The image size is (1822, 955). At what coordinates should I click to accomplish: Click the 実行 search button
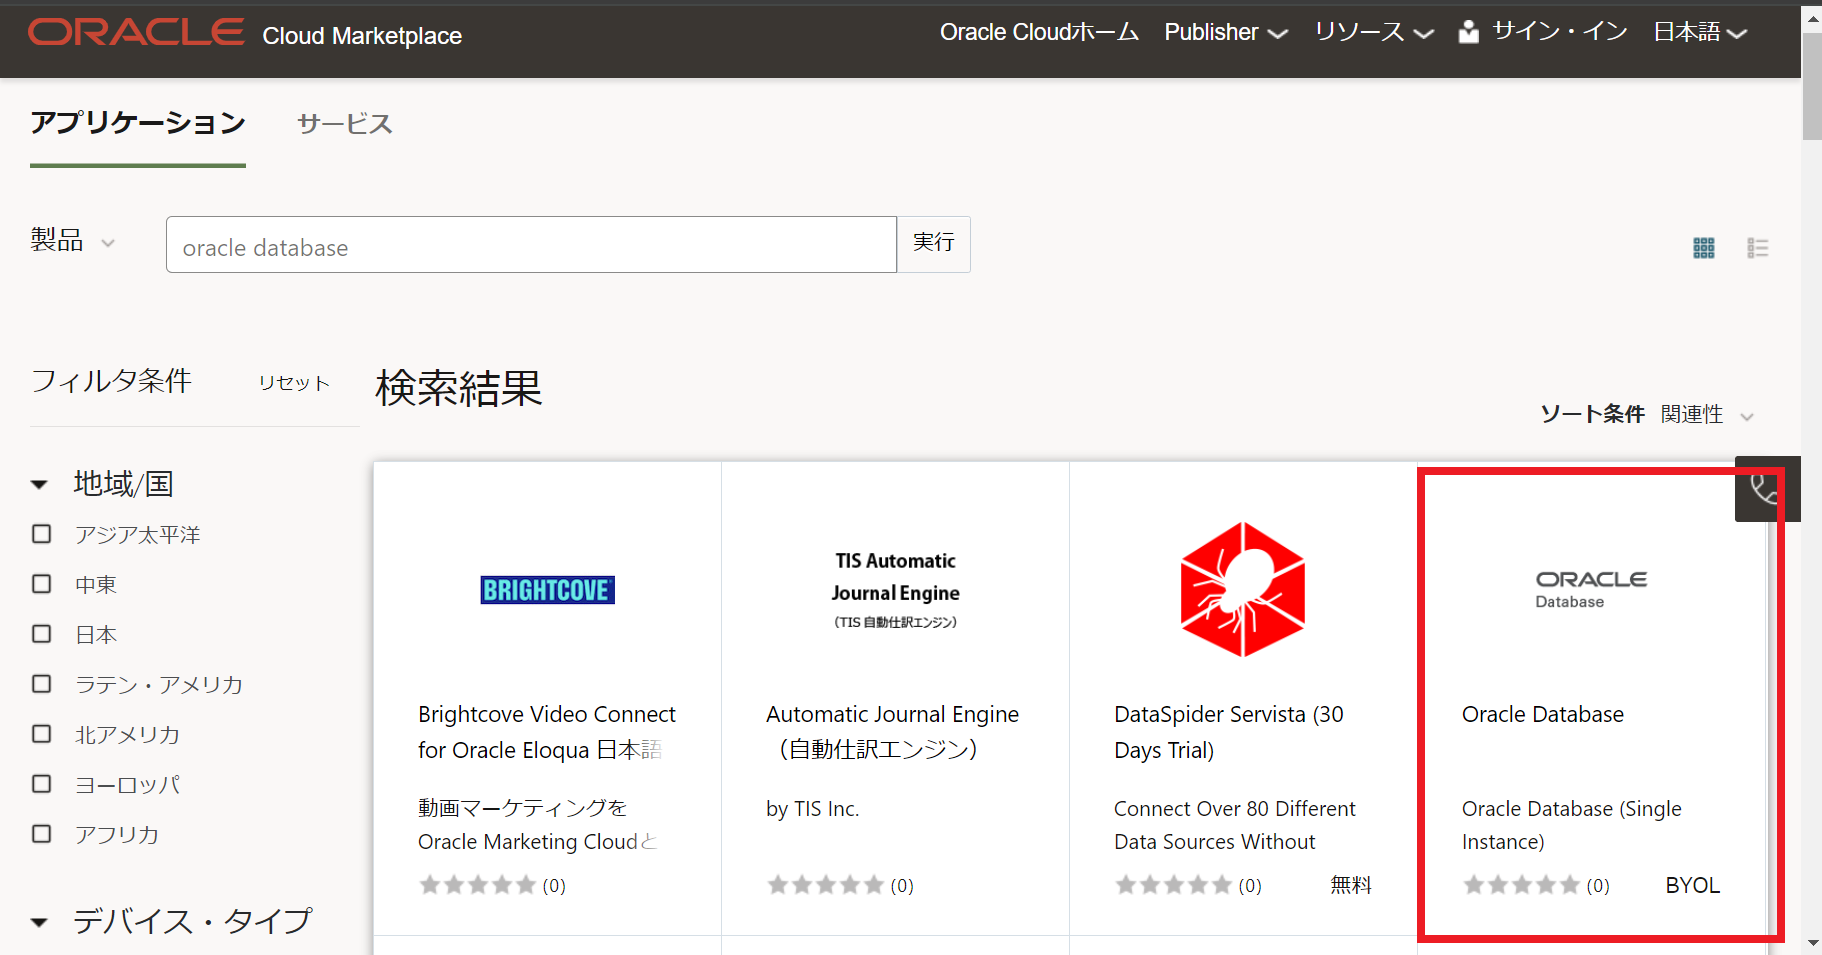pyautogui.click(x=933, y=244)
